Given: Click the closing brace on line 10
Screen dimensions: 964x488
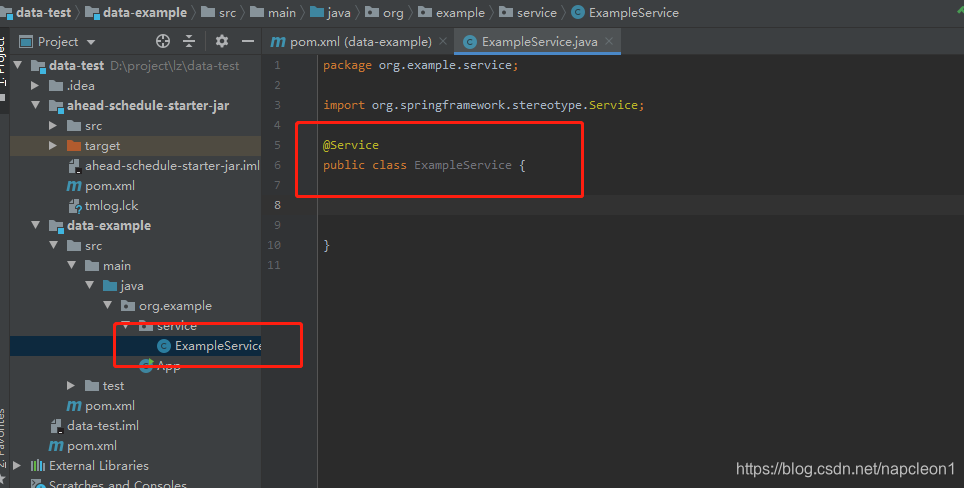Looking at the screenshot, I should [326, 245].
